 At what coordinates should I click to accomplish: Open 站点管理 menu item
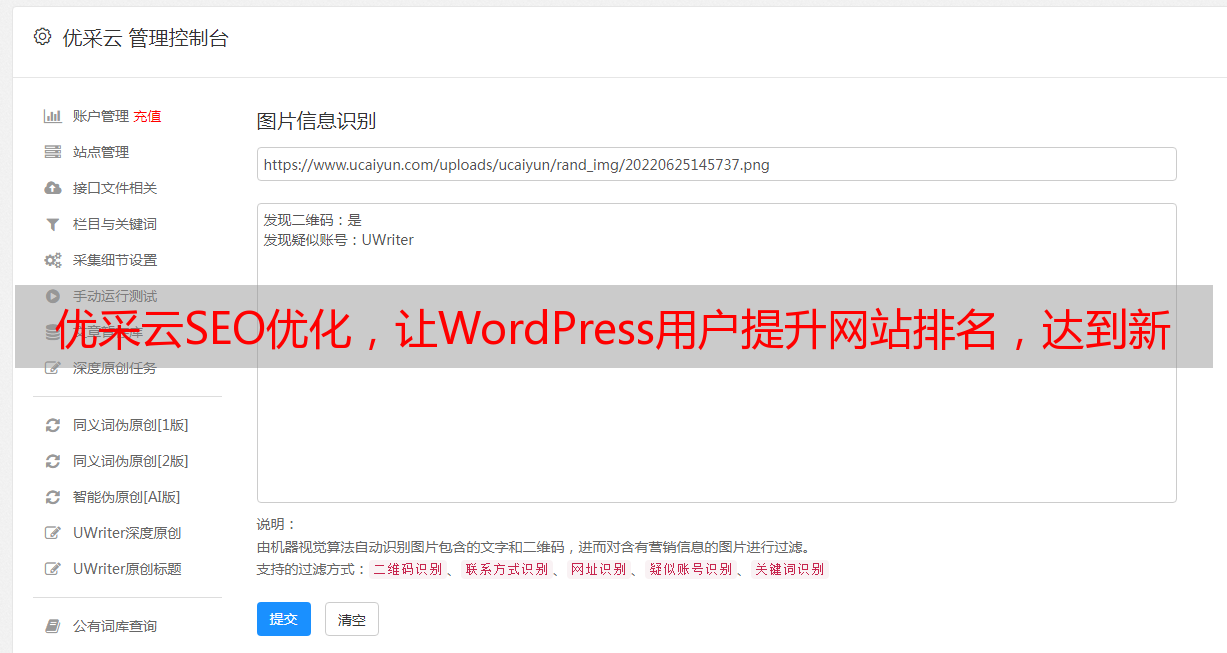tap(101, 152)
